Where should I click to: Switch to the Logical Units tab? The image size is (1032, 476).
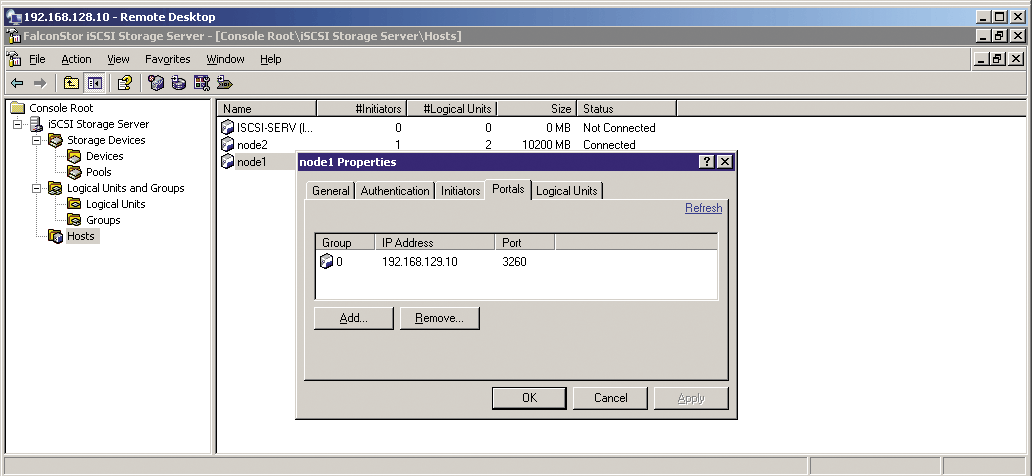(567, 191)
